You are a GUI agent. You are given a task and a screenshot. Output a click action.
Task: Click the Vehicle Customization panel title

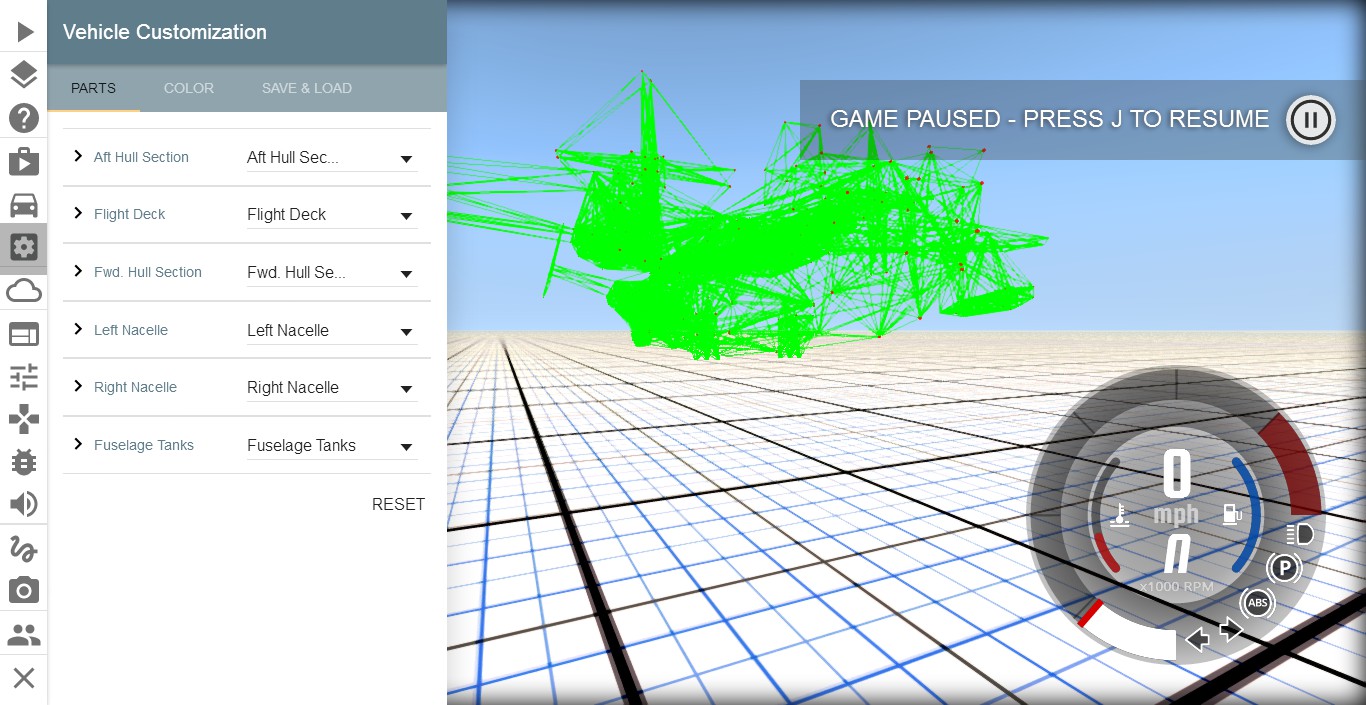(x=165, y=32)
